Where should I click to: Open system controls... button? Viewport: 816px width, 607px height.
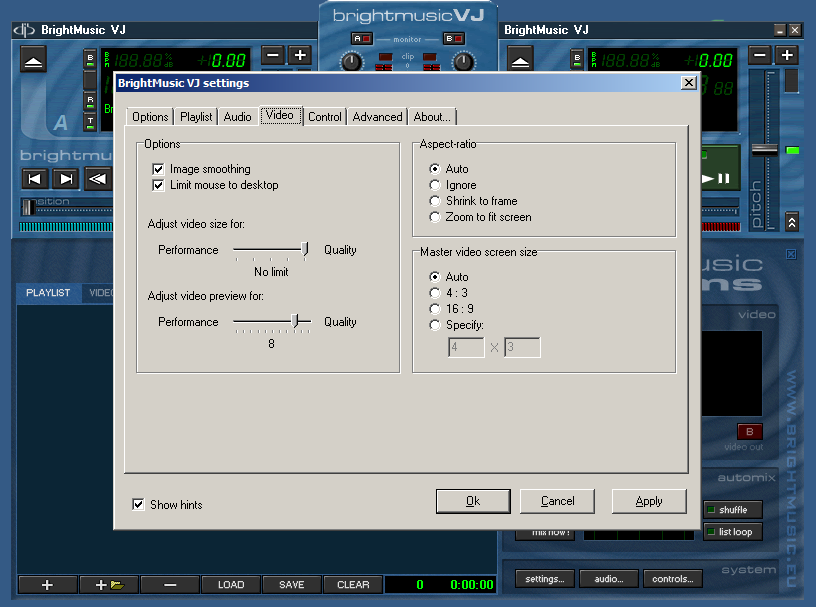[x=673, y=579]
